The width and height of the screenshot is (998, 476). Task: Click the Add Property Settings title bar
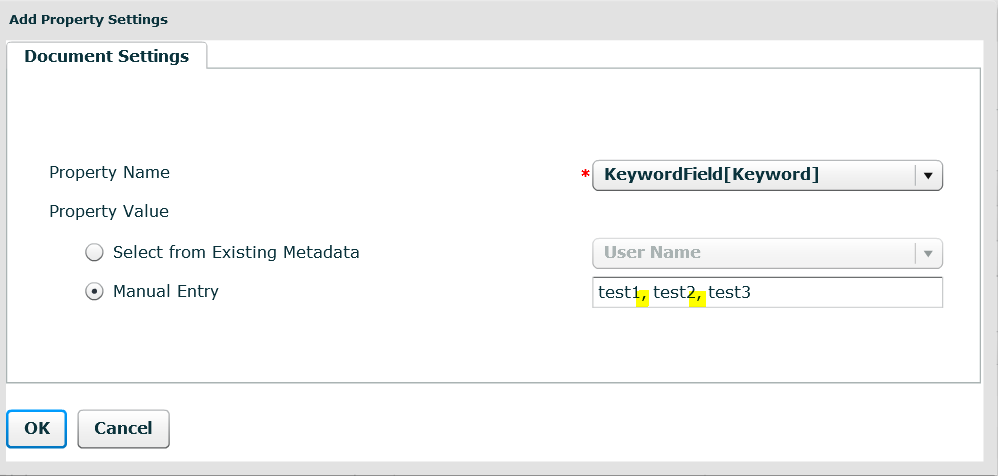pyautogui.click(x=88, y=19)
